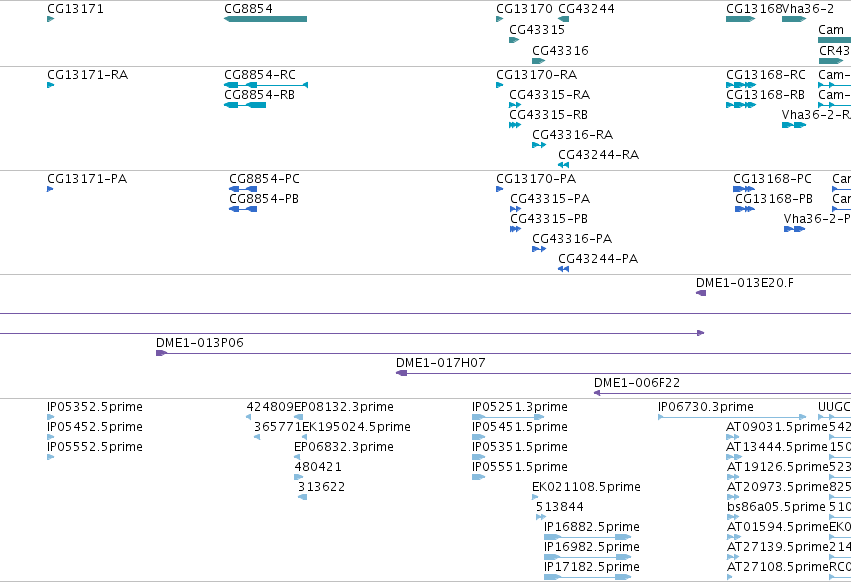
Task: Click BAC clone DME1-013P06
Action: 200,343
